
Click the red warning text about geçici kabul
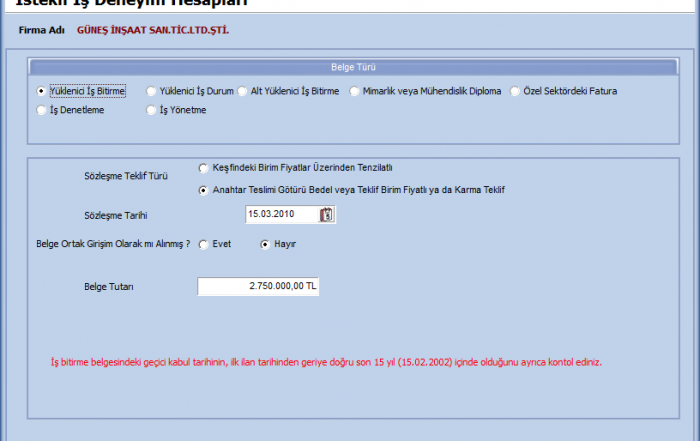click(x=326, y=361)
